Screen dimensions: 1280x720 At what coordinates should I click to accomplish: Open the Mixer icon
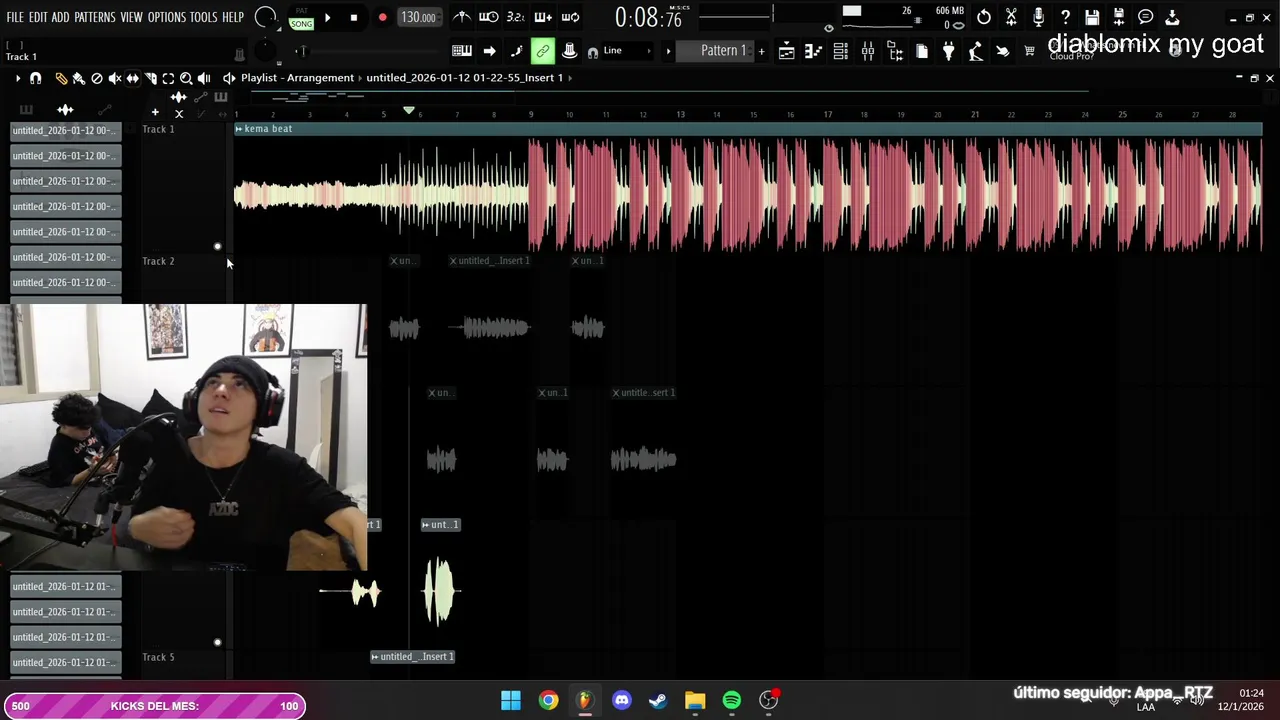[868, 51]
